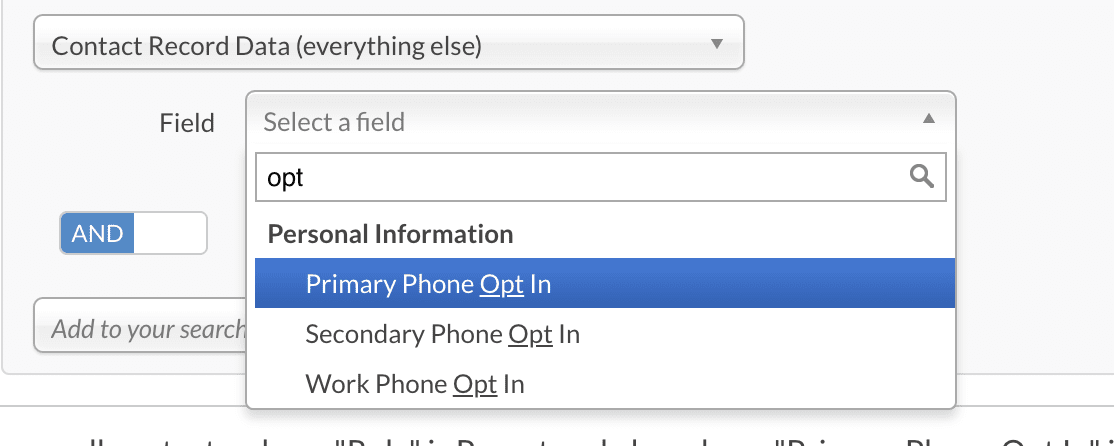Click the down arrow on Contact Record Data
The width and height of the screenshot is (1114, 446).
pyautogui.click(x=716, y=45)
